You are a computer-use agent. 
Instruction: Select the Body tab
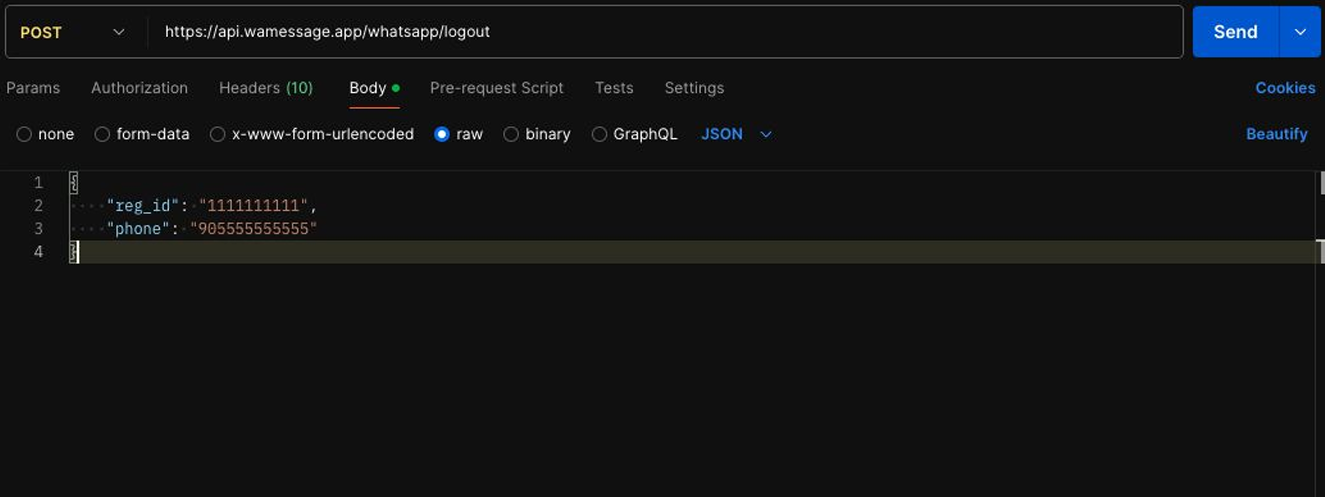374,88
